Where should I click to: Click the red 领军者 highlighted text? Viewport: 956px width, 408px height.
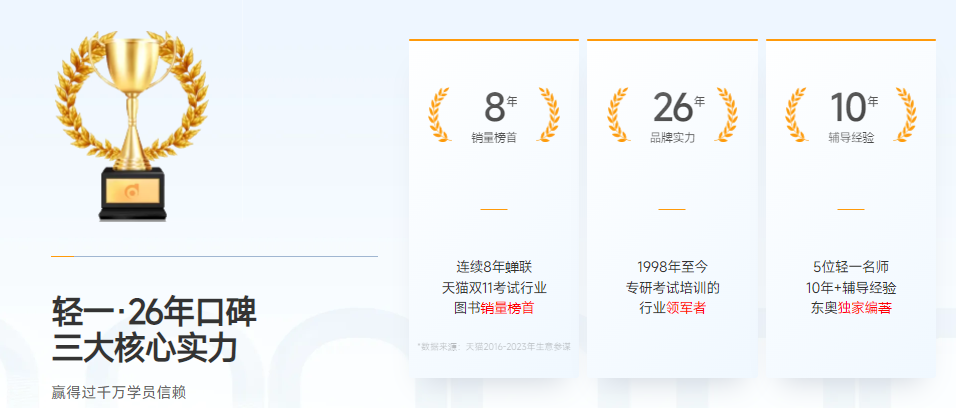[686, 308]
